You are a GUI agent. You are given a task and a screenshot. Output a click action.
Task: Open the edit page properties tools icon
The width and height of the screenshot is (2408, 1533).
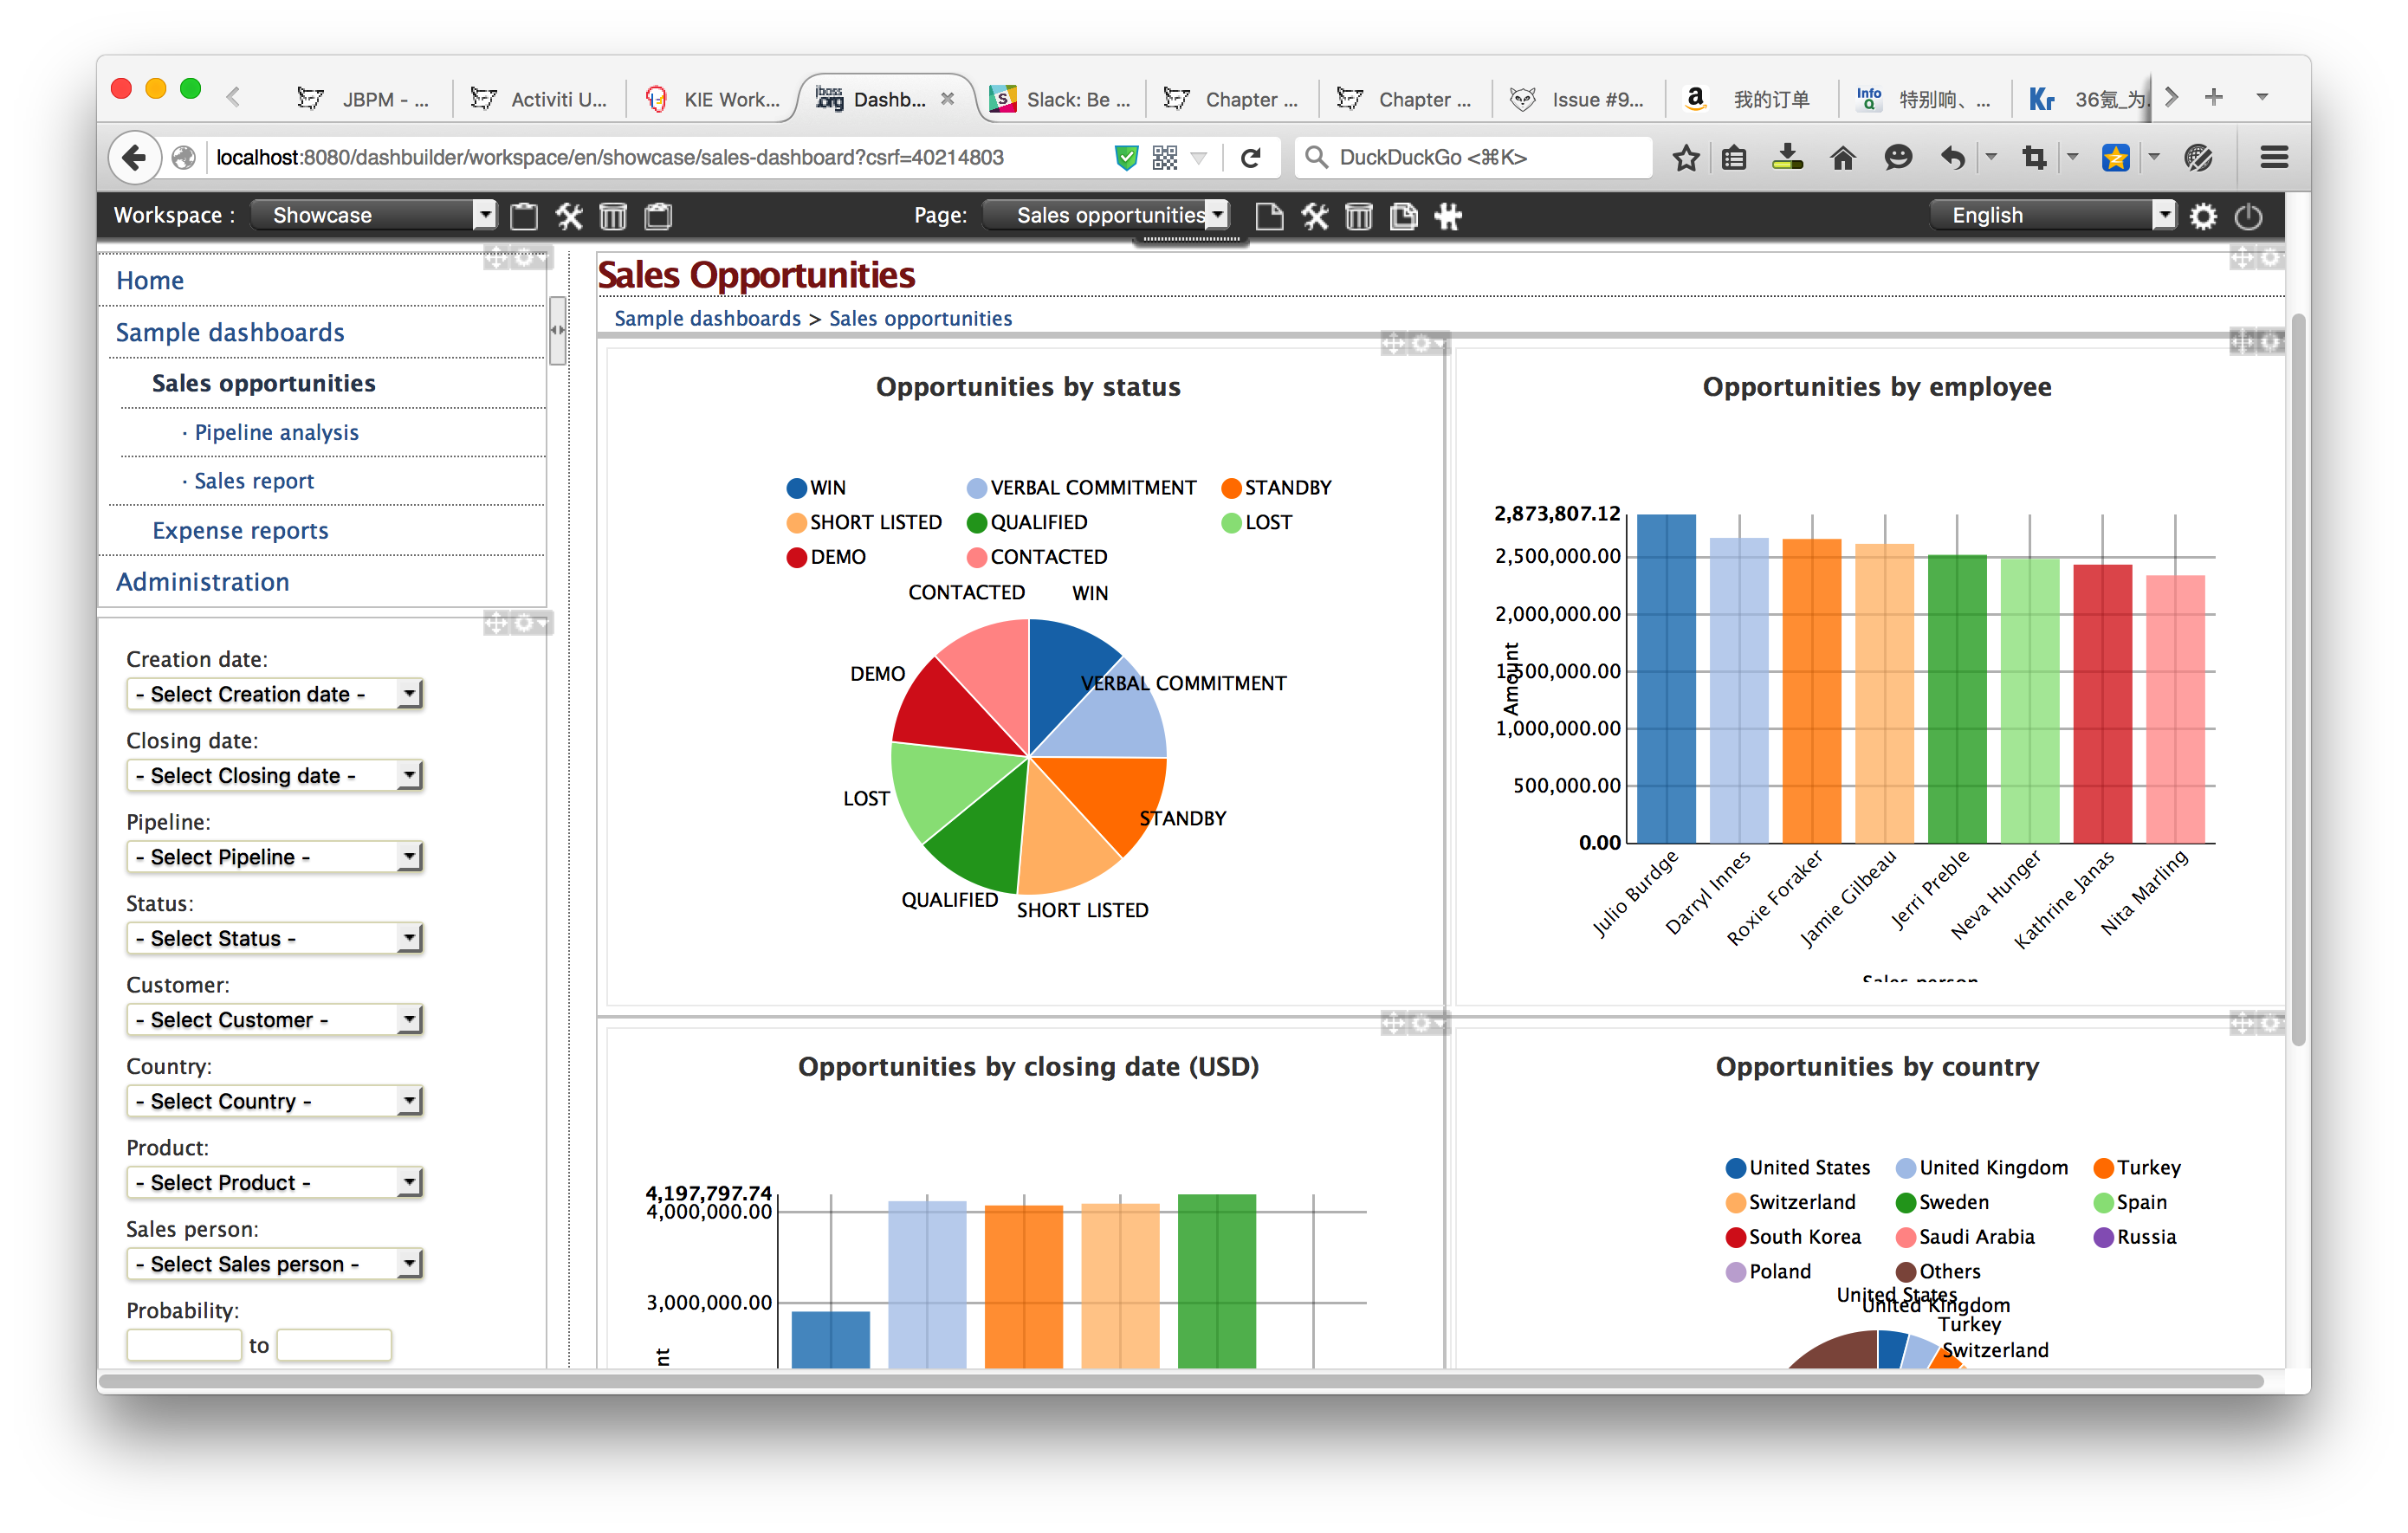(x=1315, y=216)
